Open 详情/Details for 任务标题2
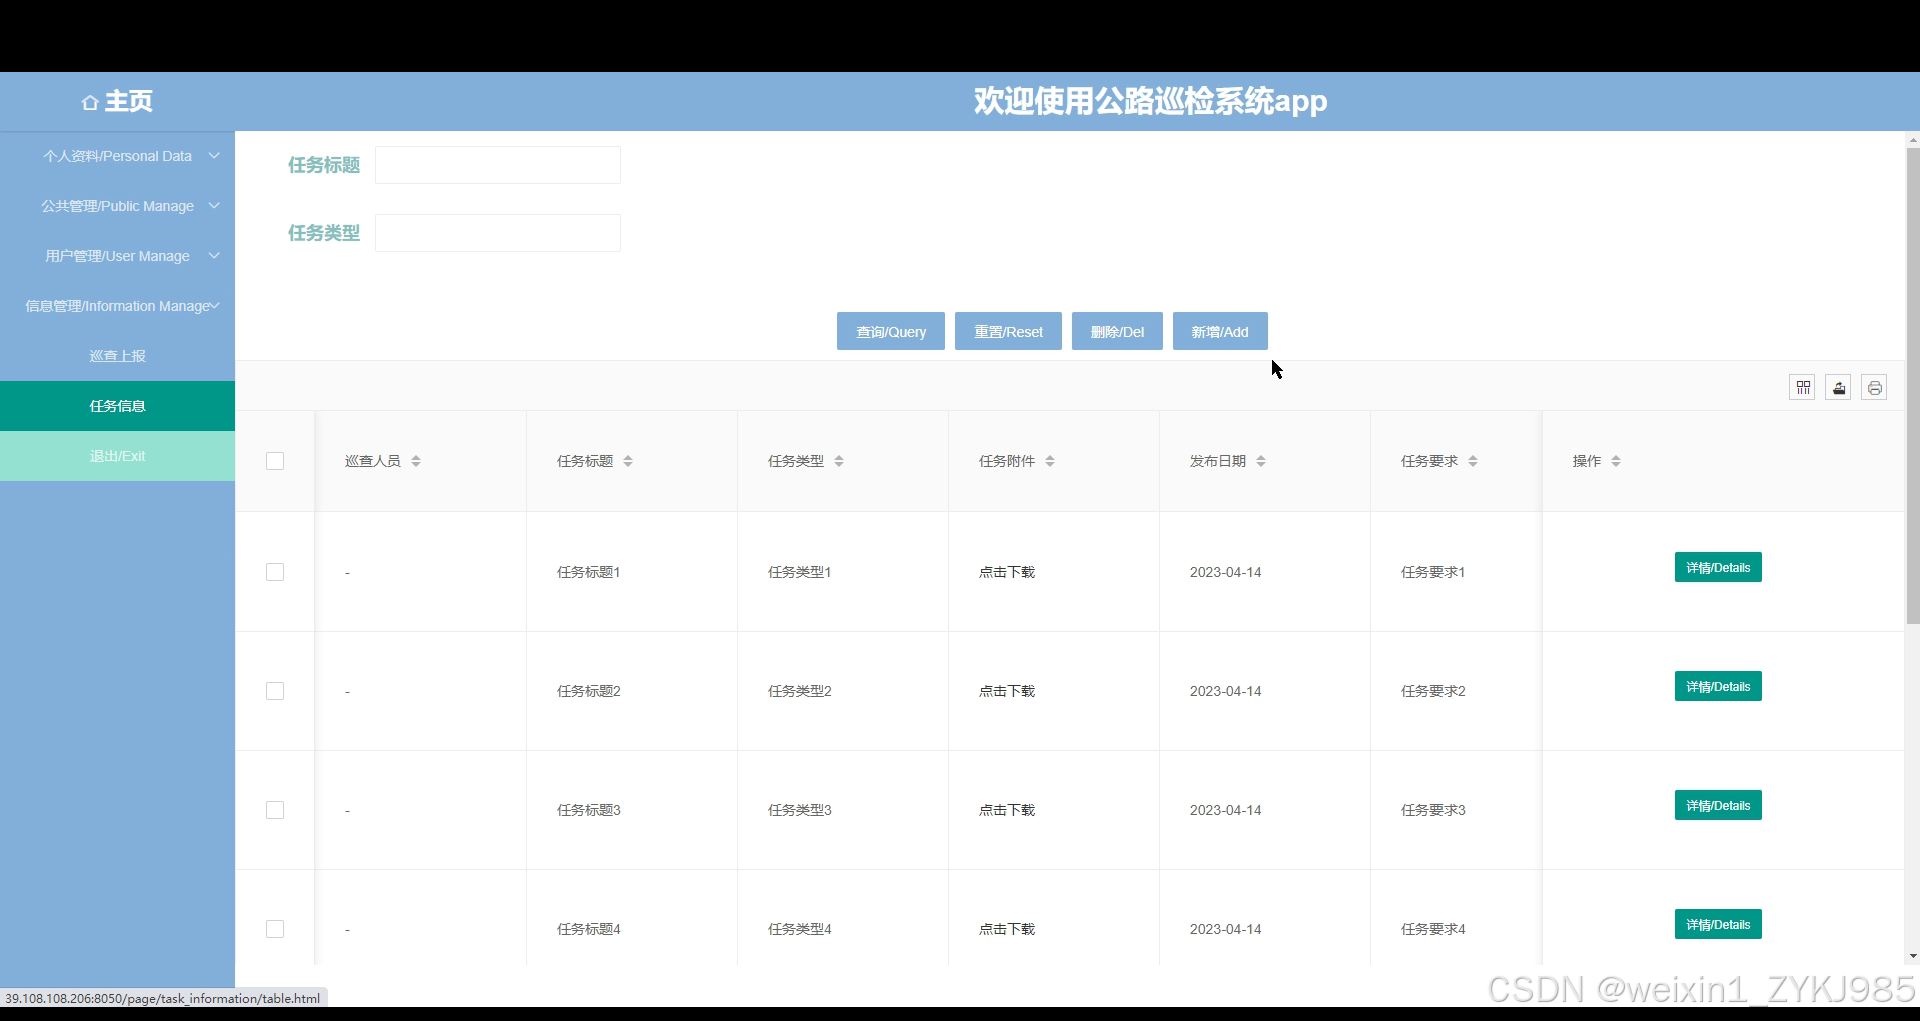 click(x=1718, y=686)
